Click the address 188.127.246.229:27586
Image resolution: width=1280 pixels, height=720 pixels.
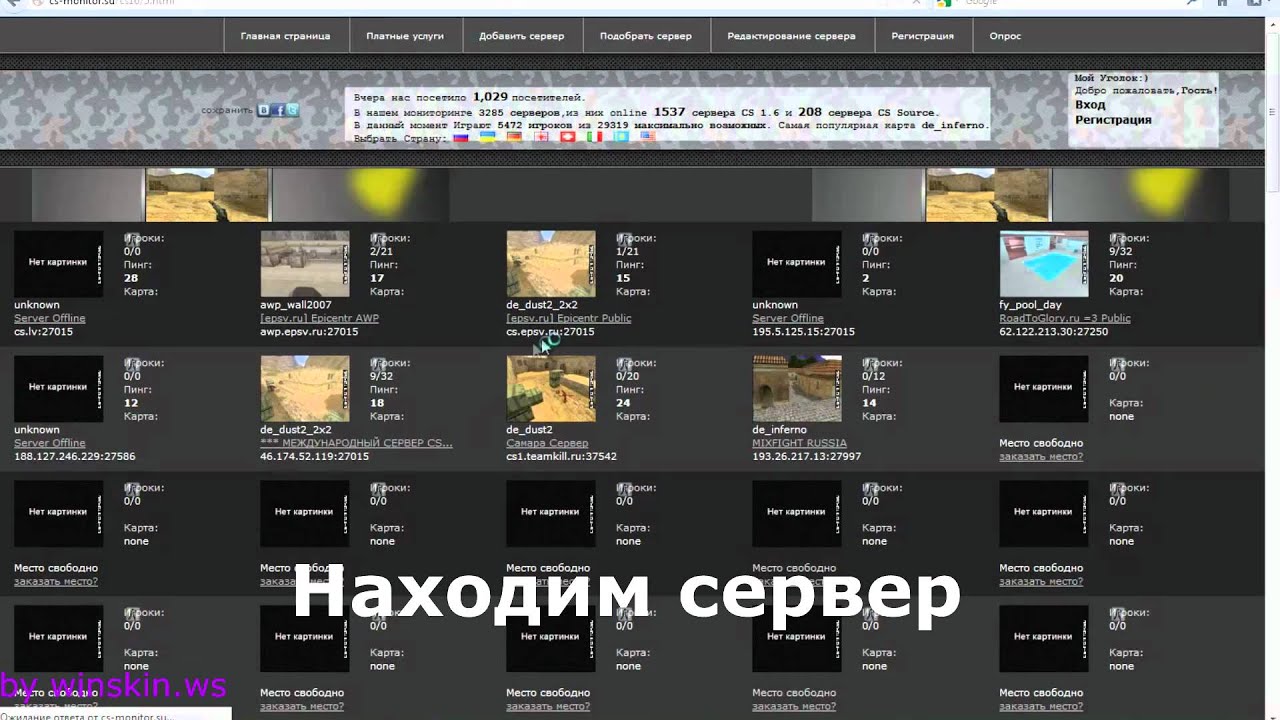click(75, 457)
